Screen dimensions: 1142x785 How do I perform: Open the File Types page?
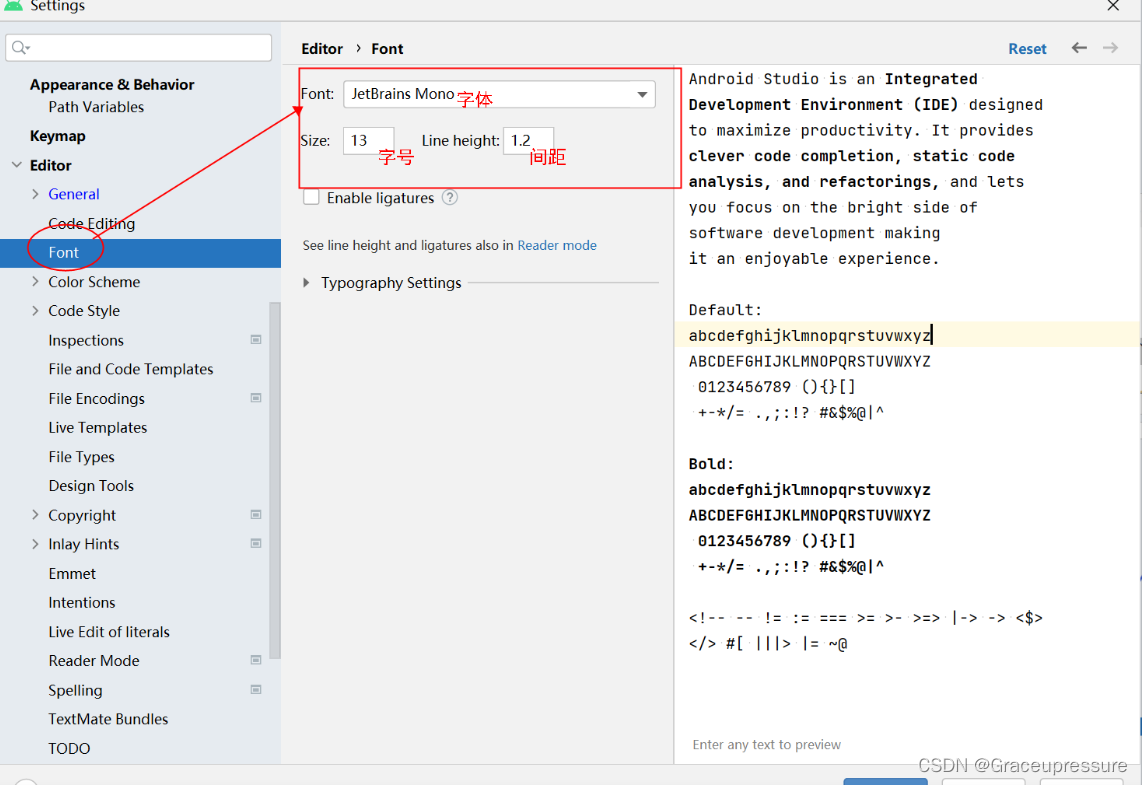82,457
